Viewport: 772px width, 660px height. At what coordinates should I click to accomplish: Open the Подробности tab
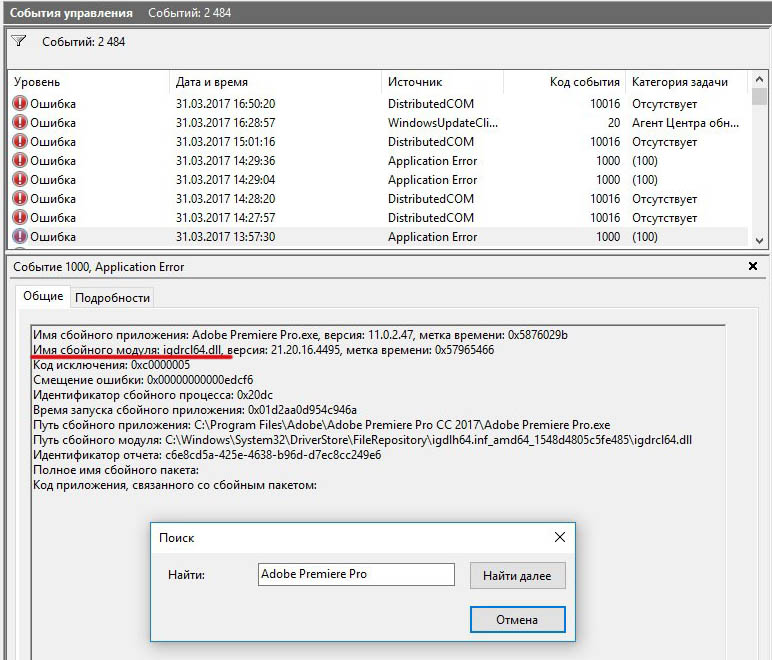point(112,298)
